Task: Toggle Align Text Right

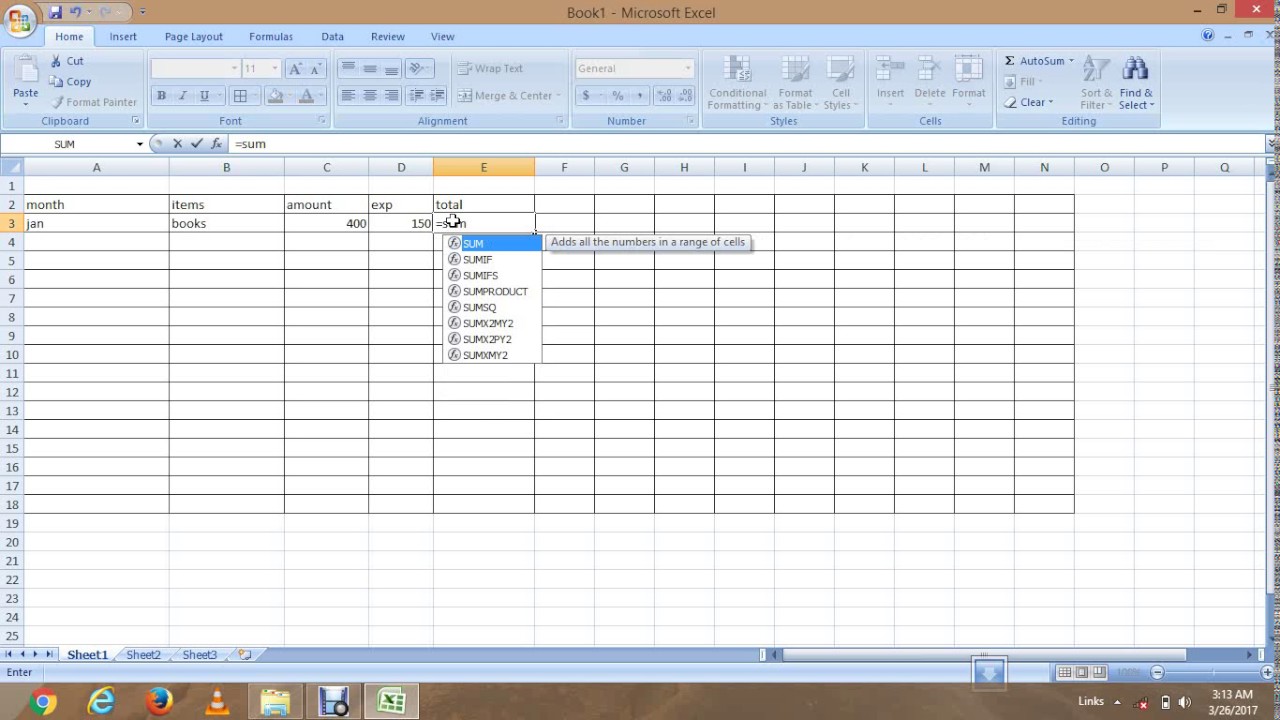Action: click(391, 95)
